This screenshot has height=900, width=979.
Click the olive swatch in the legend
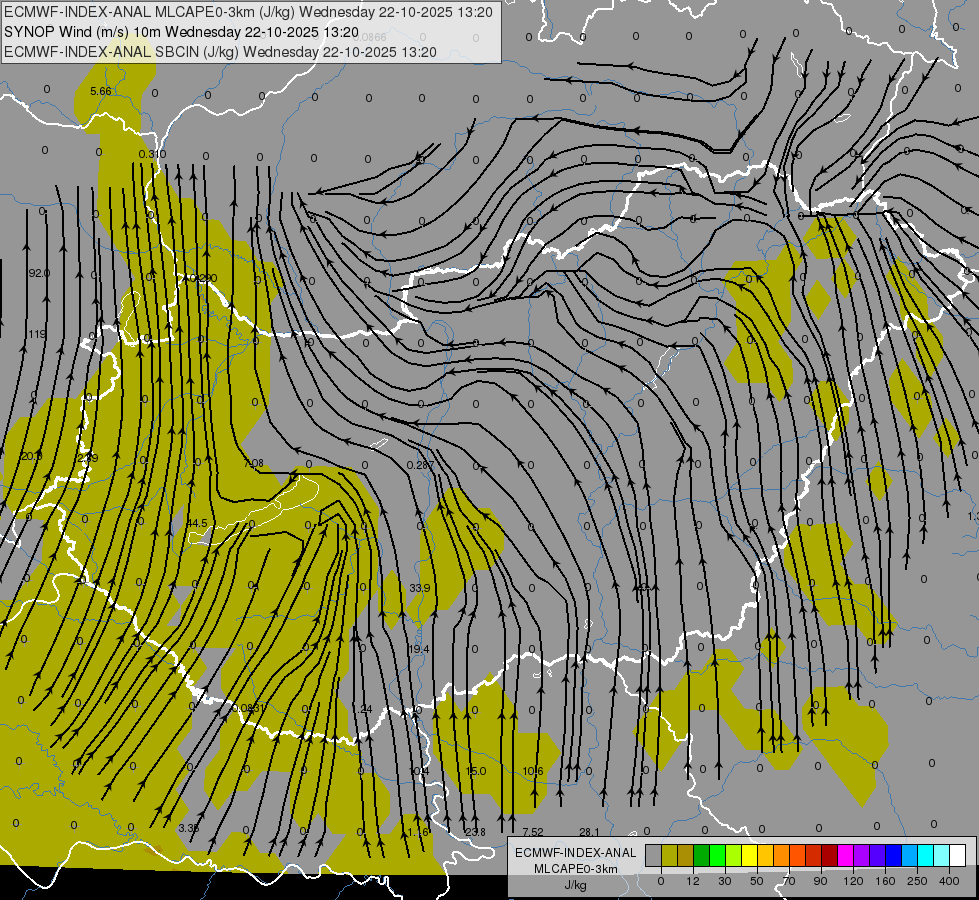(x=669, y=856)
